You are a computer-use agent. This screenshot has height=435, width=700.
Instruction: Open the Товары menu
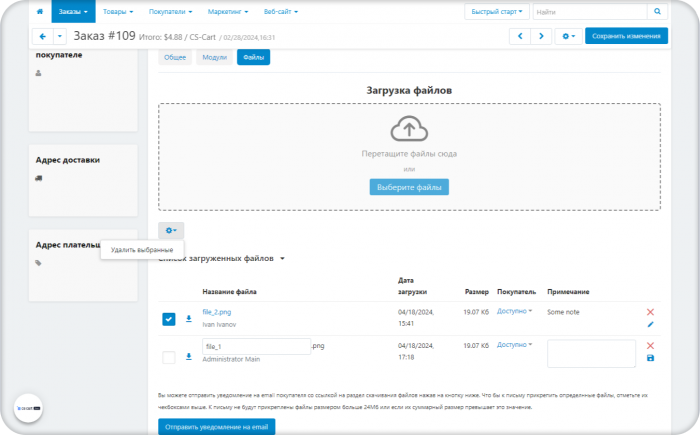pyautogui.click(x=118, y=12)
